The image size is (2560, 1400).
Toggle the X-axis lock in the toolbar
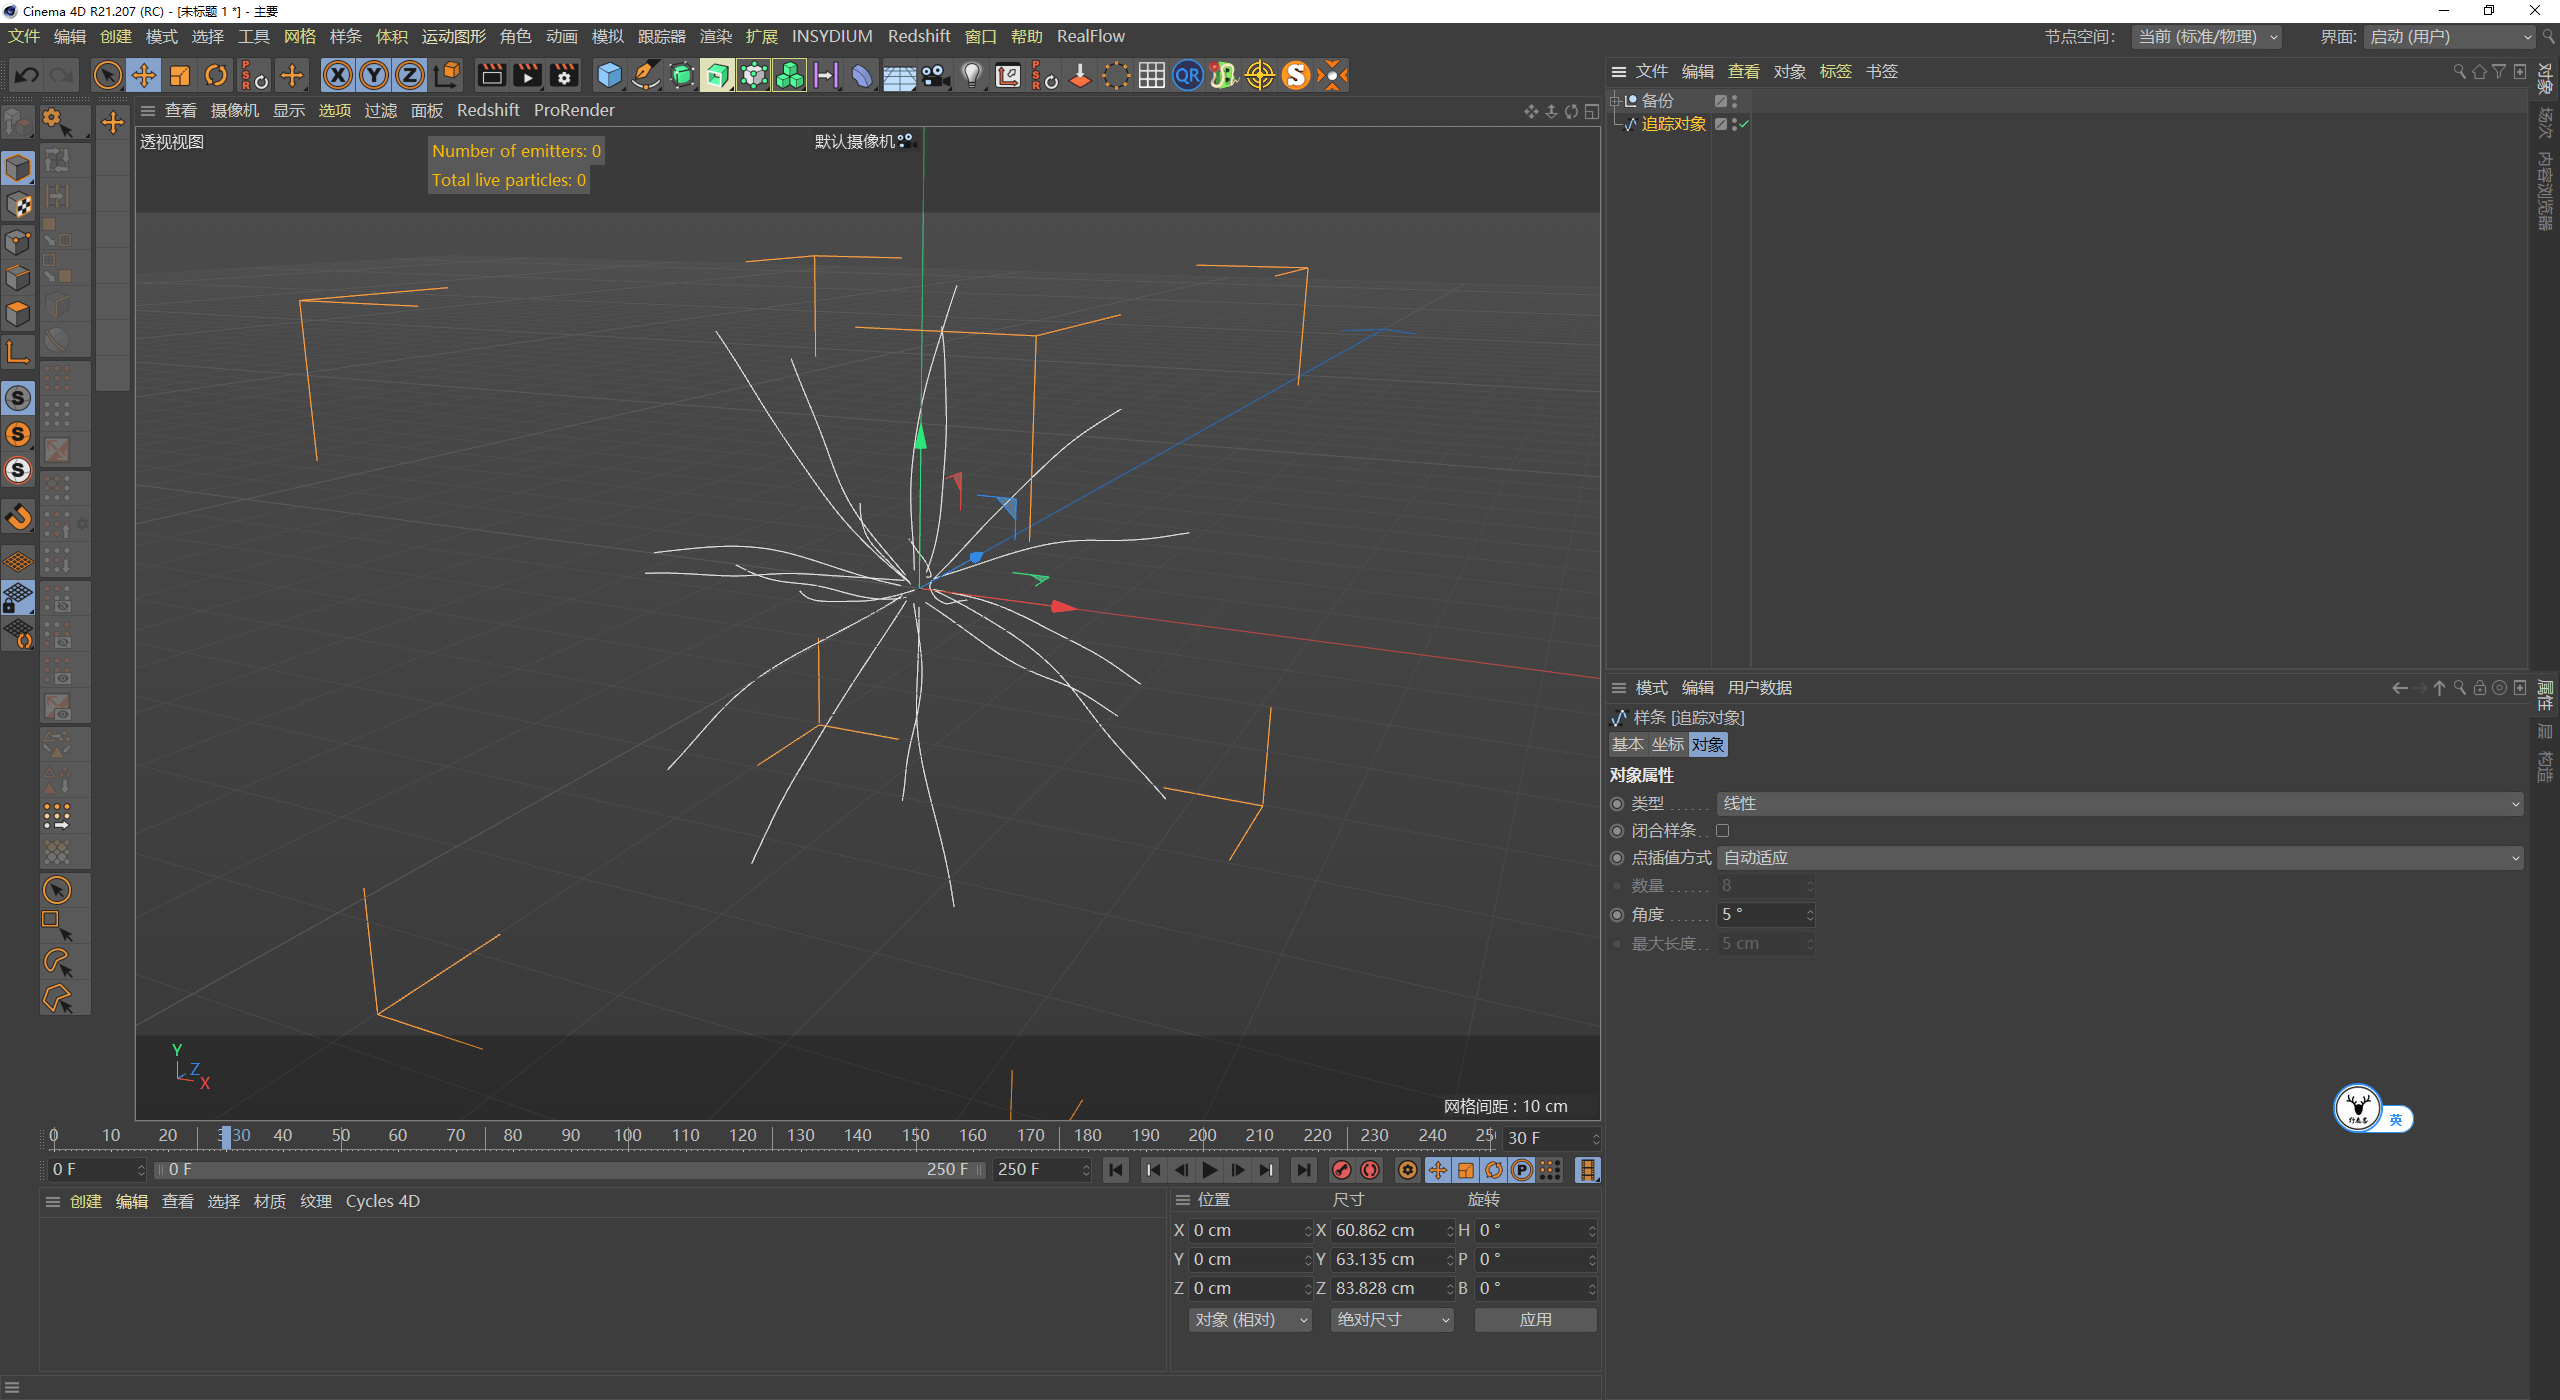[x=338, y=75]
